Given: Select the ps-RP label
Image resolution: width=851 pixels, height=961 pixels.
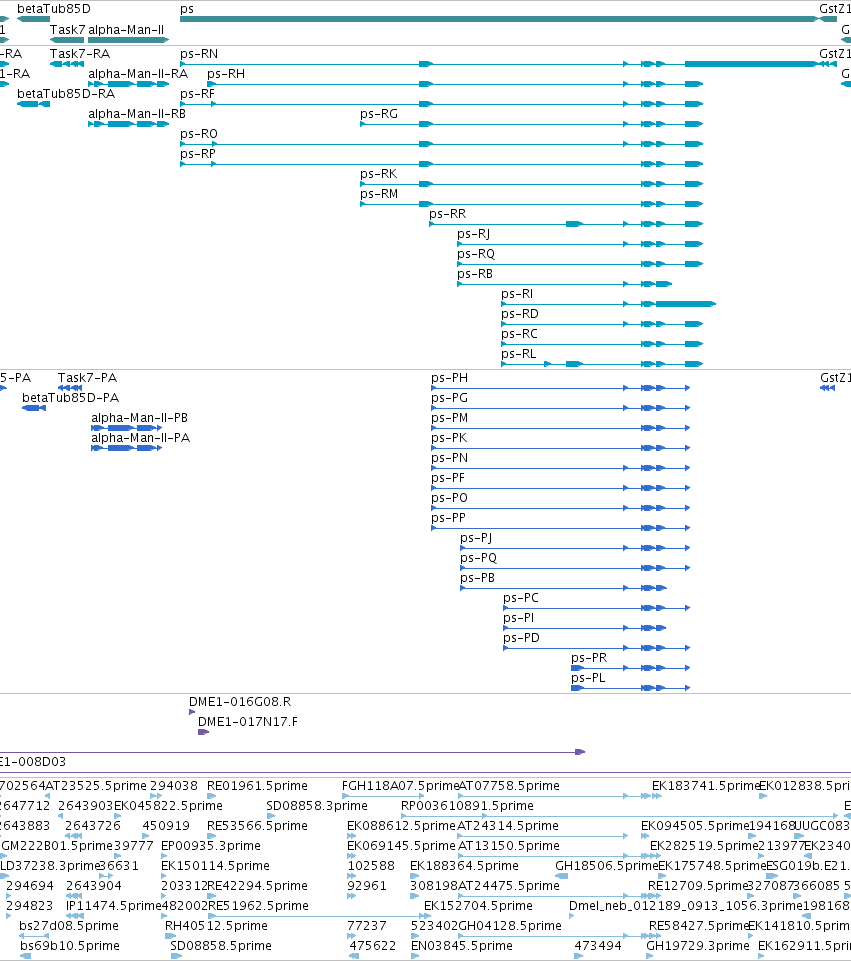Looking at the screenshot, I should pyautogui.click(x=198, y=154).
